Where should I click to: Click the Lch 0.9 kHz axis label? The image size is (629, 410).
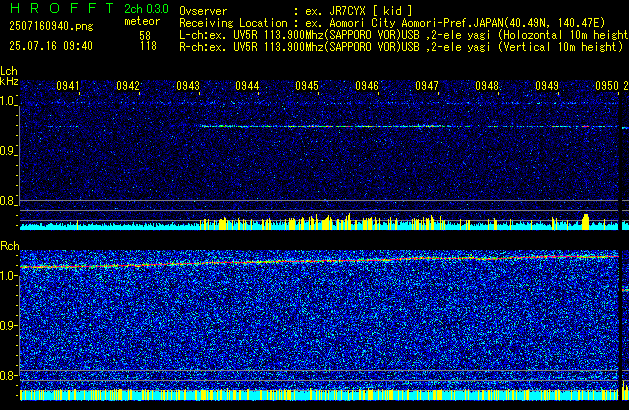click(x=8, y=151)
